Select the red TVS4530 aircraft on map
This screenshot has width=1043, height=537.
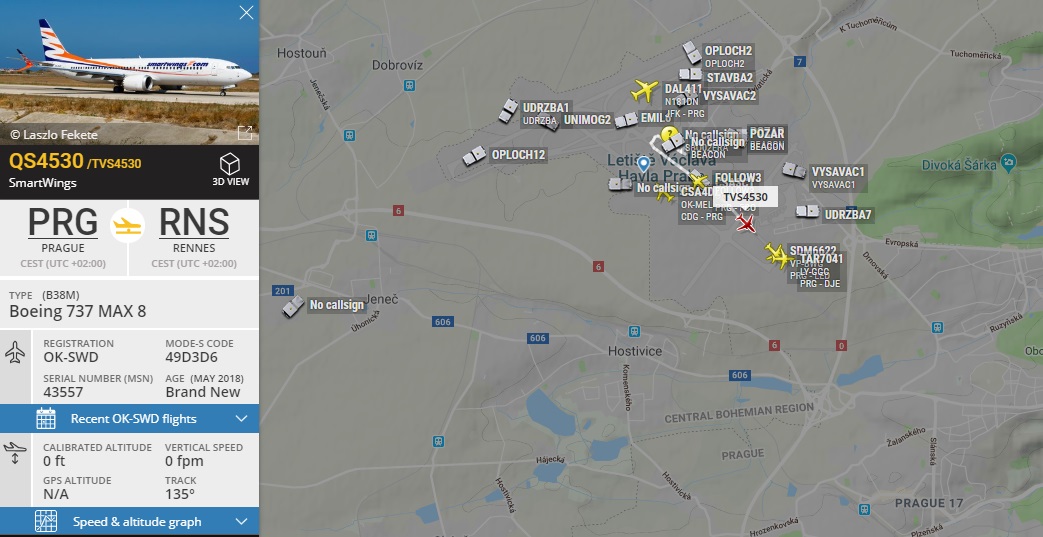[x=746, y=224]
